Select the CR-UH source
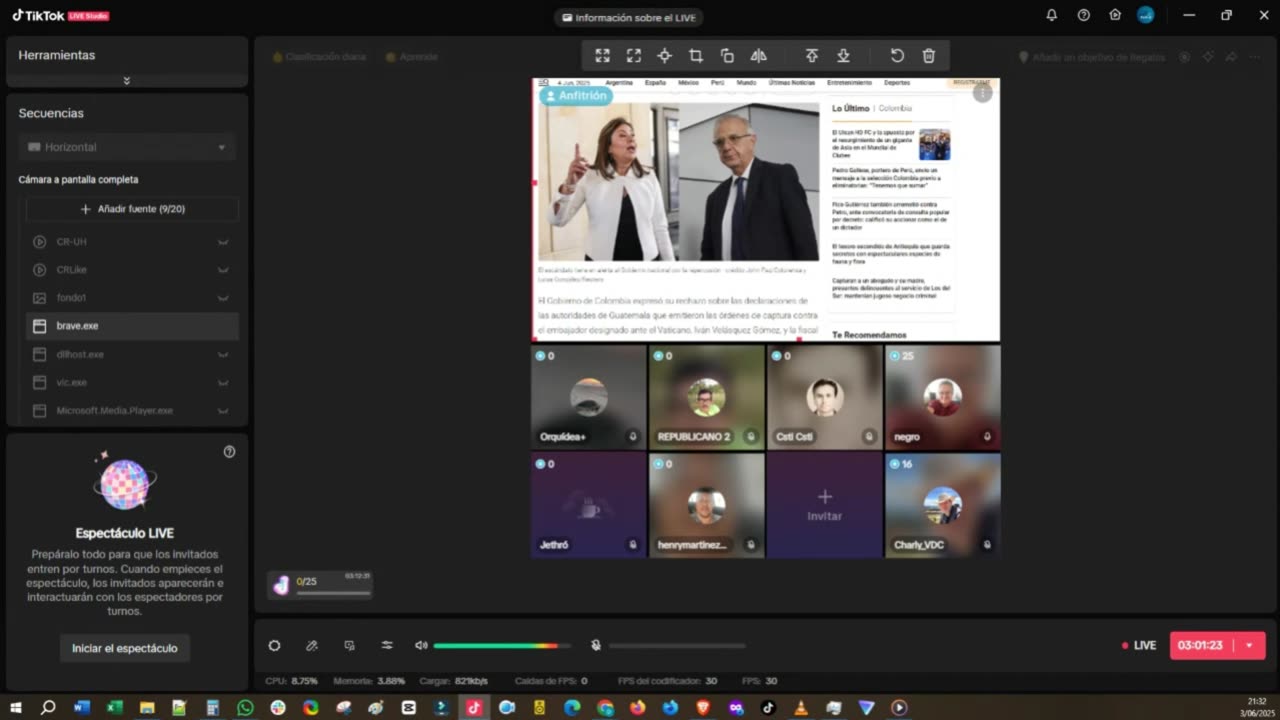Screen dimensions: 1280x720 point(72,242)
